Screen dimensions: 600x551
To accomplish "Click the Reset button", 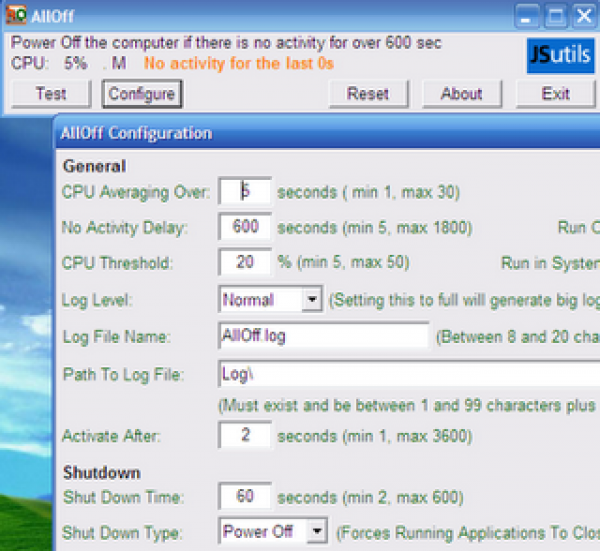I will 368,94.
